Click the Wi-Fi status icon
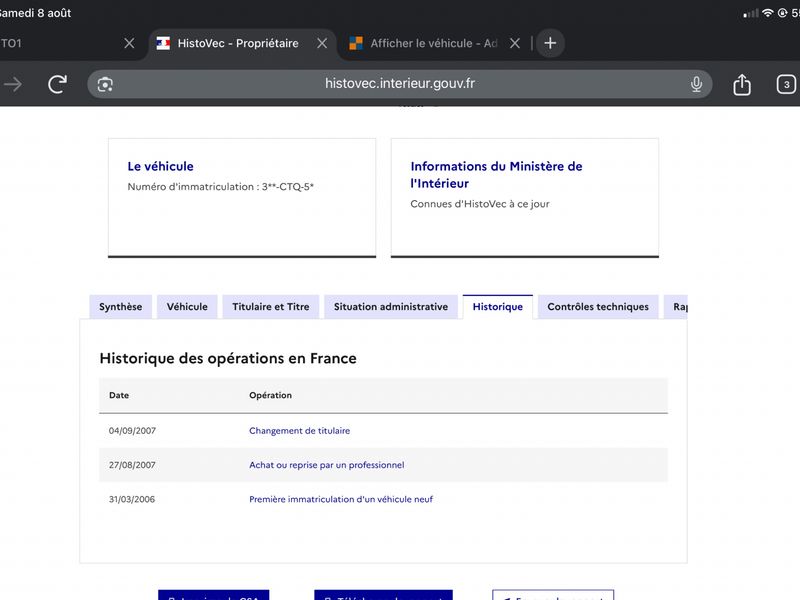The image size is (800, 600). [x=767, y=13]
